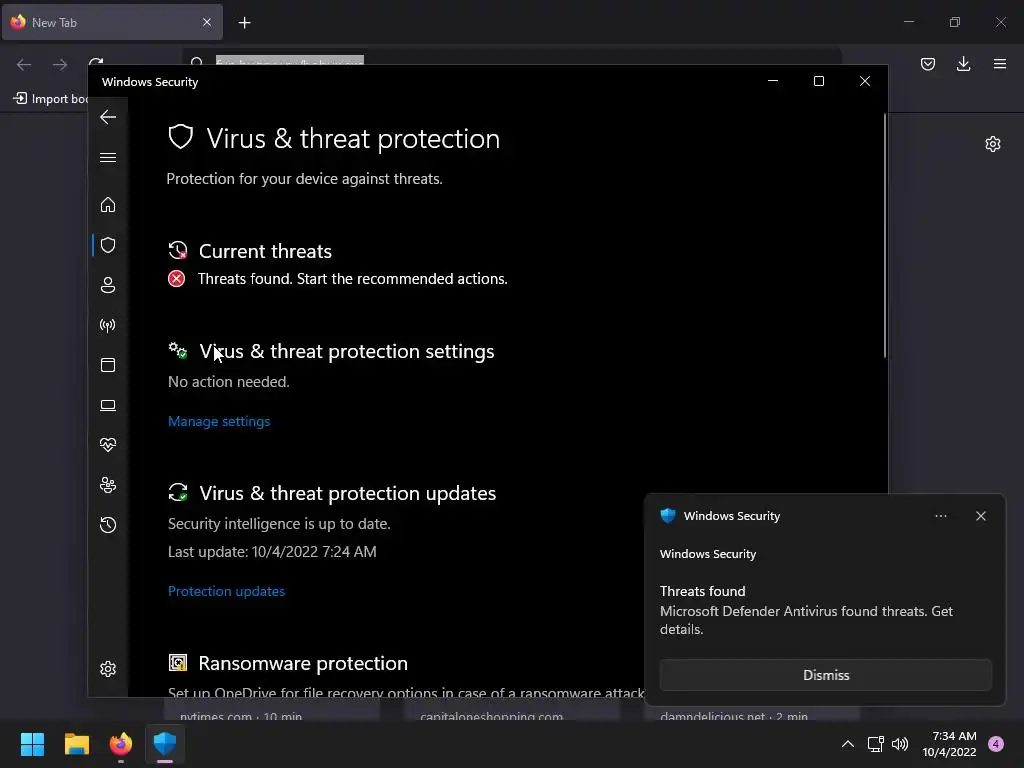Open Device security laptop icon in sidebar

point(108,406)
